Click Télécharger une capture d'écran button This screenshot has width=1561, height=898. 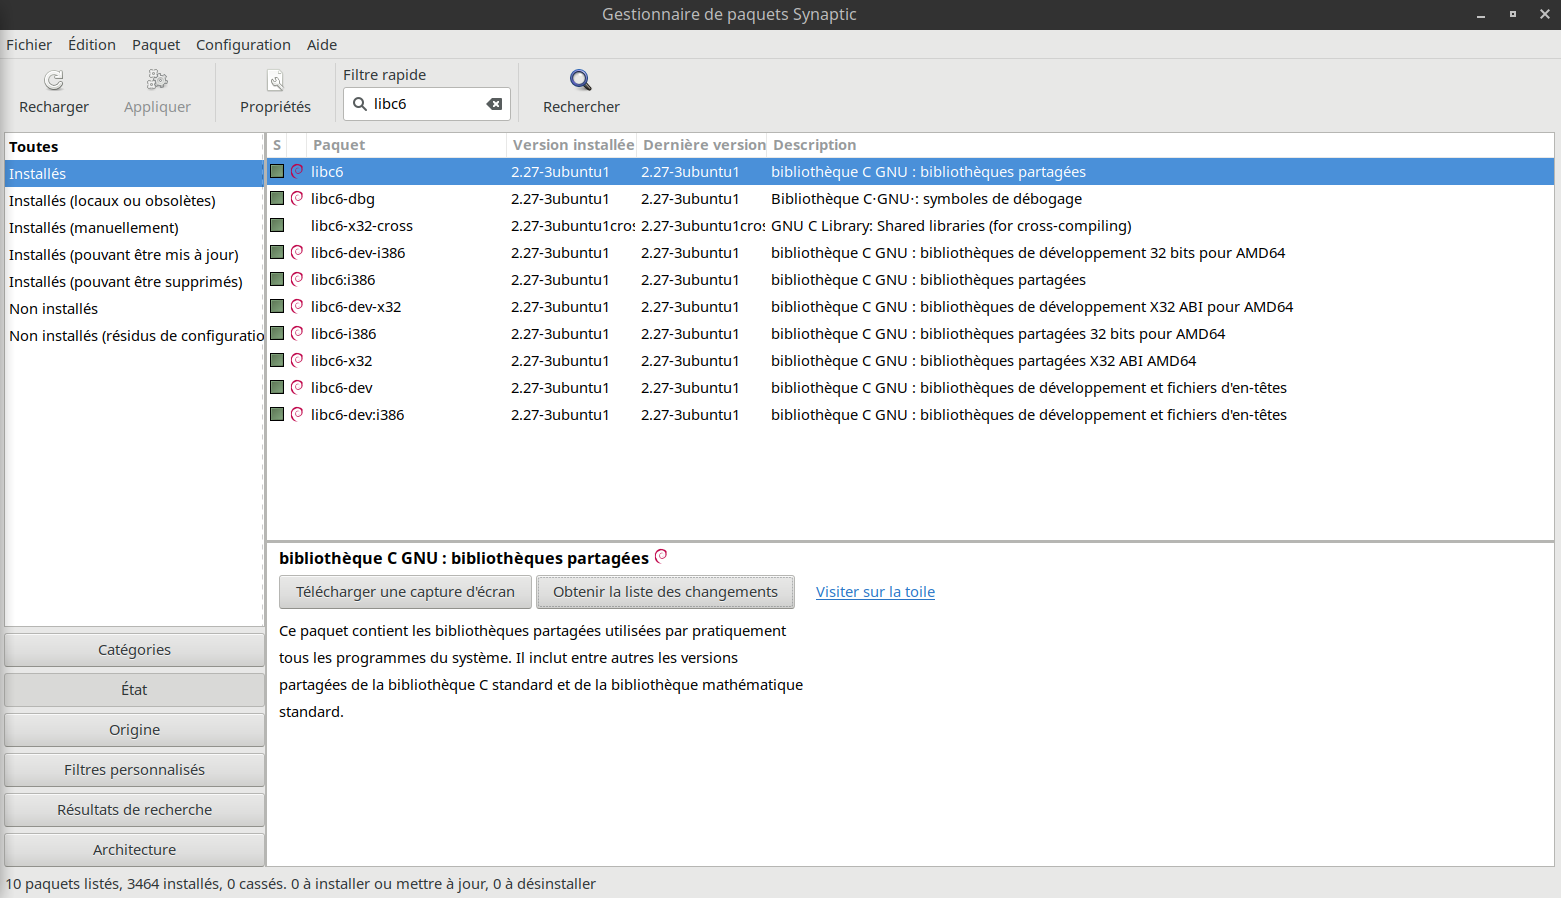point(405,592)
